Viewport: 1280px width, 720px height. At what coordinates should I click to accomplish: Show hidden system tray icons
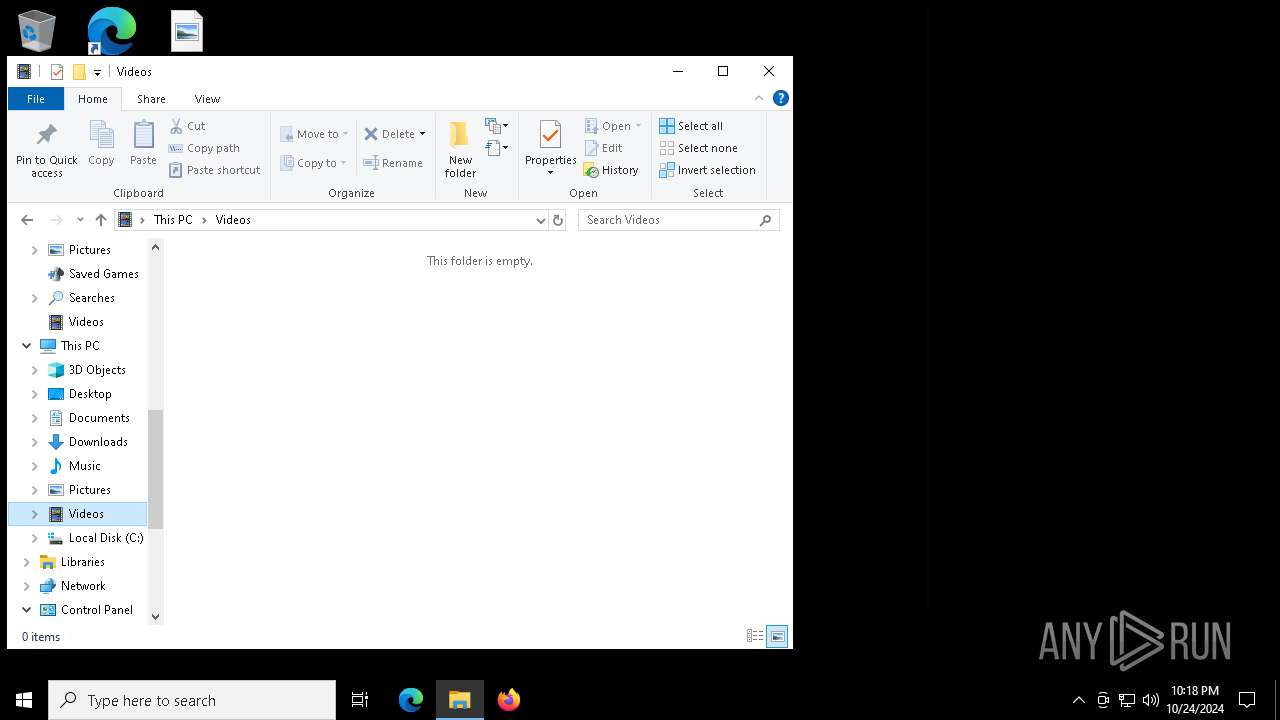[x=1078, y=700]
